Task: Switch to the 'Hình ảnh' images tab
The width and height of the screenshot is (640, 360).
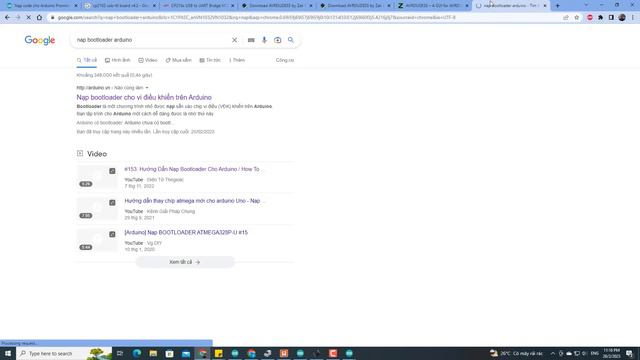Action: [118, 60]
